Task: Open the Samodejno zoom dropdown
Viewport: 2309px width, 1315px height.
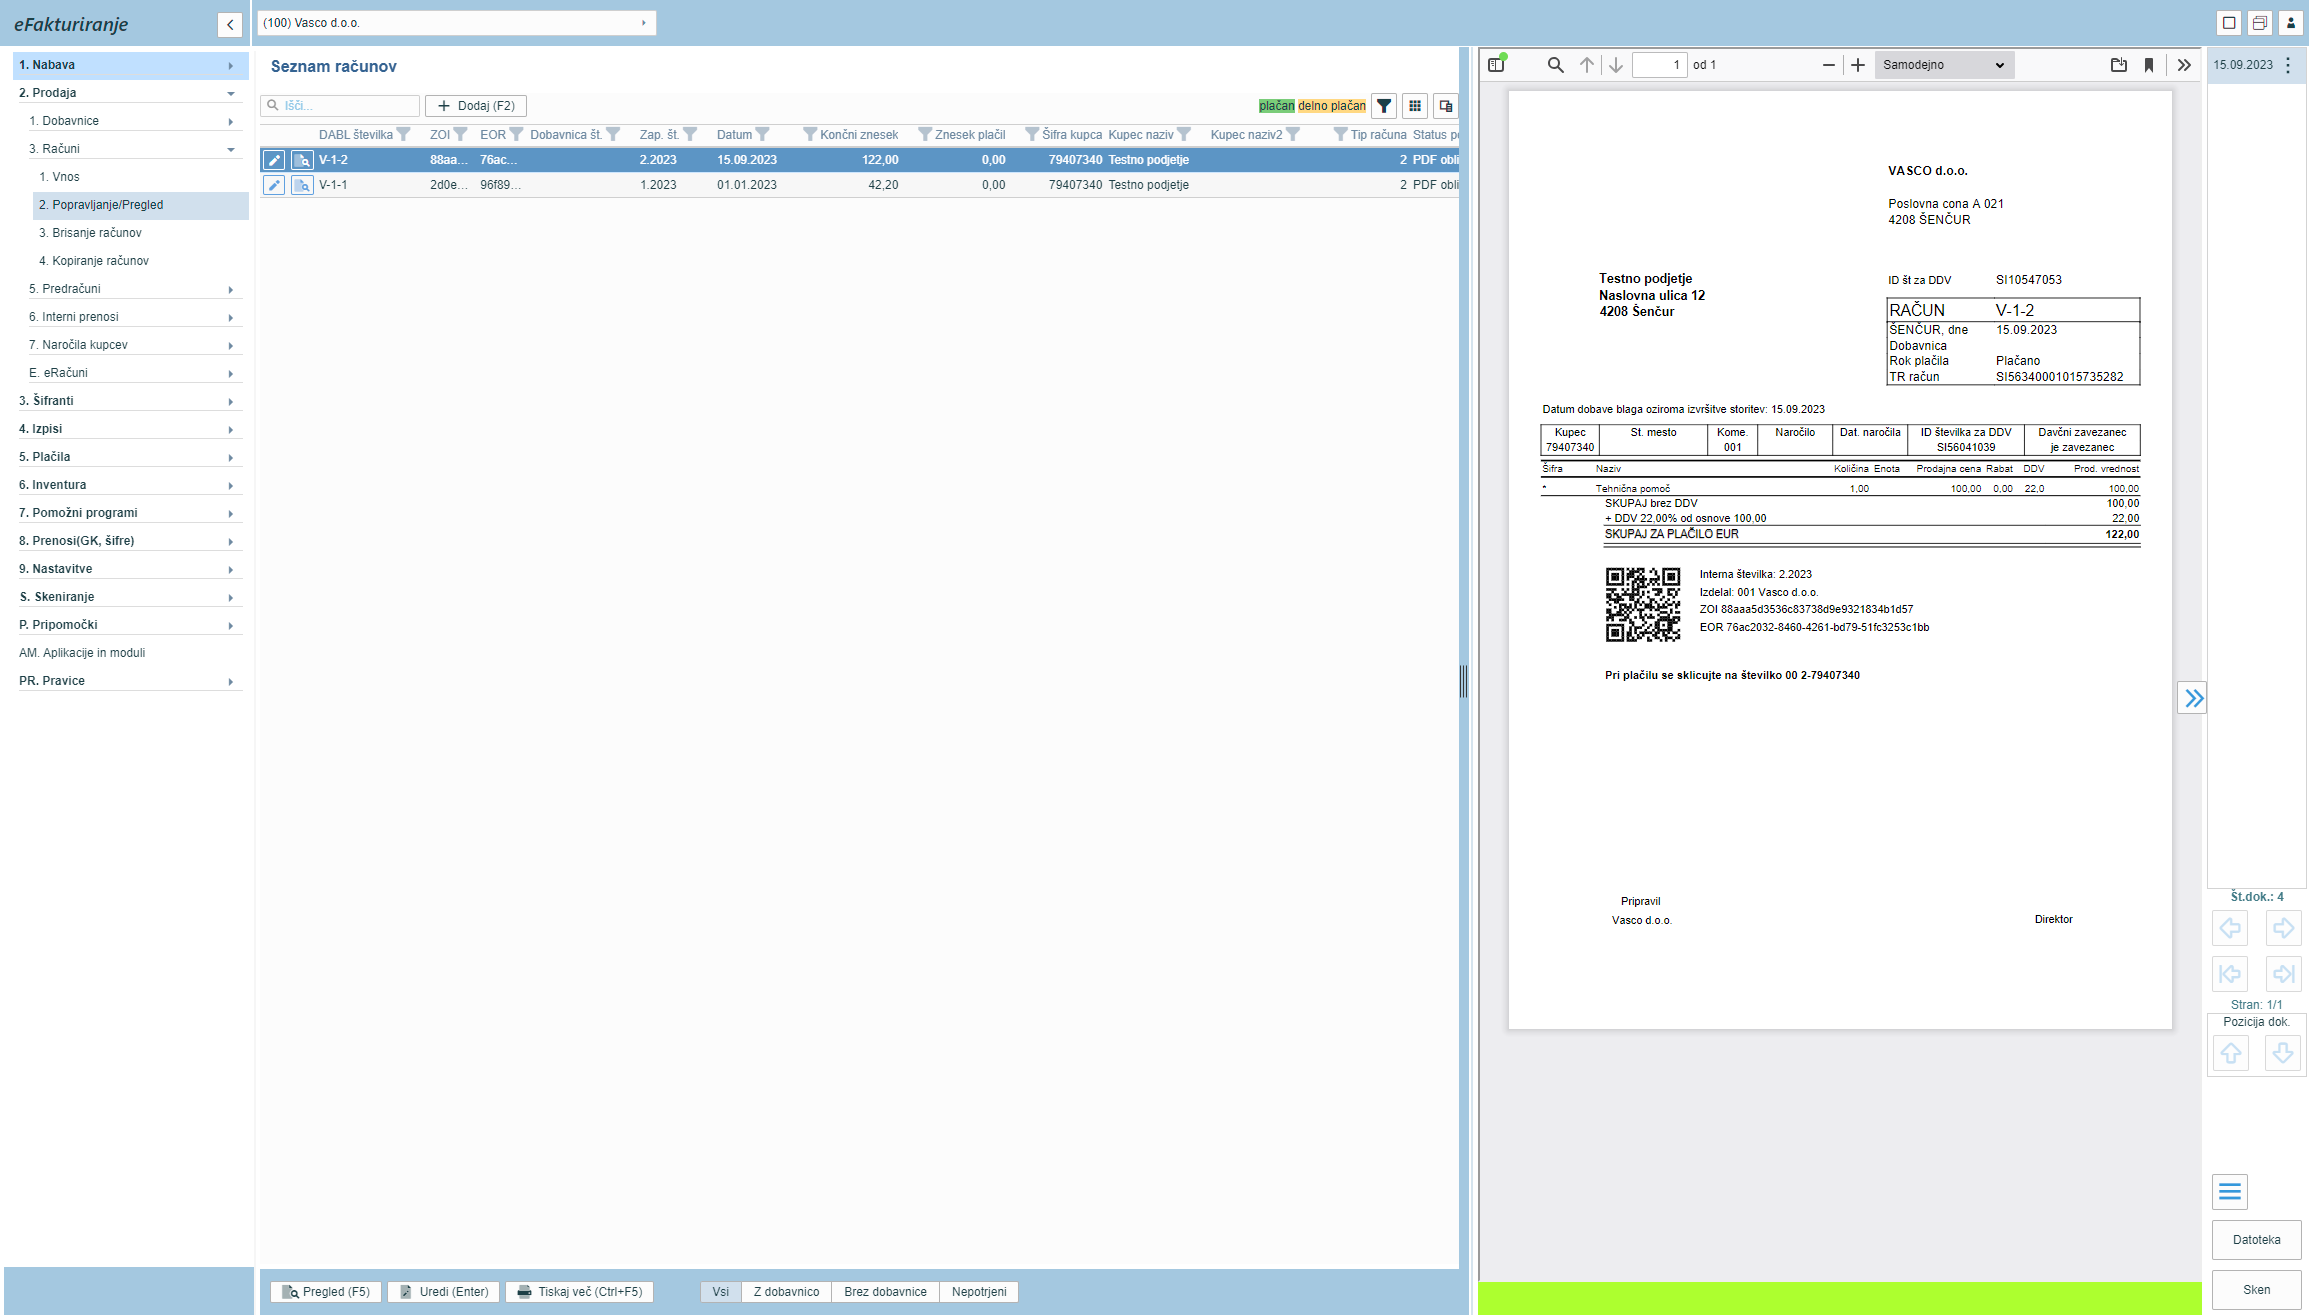Action: coord(1944,65)
